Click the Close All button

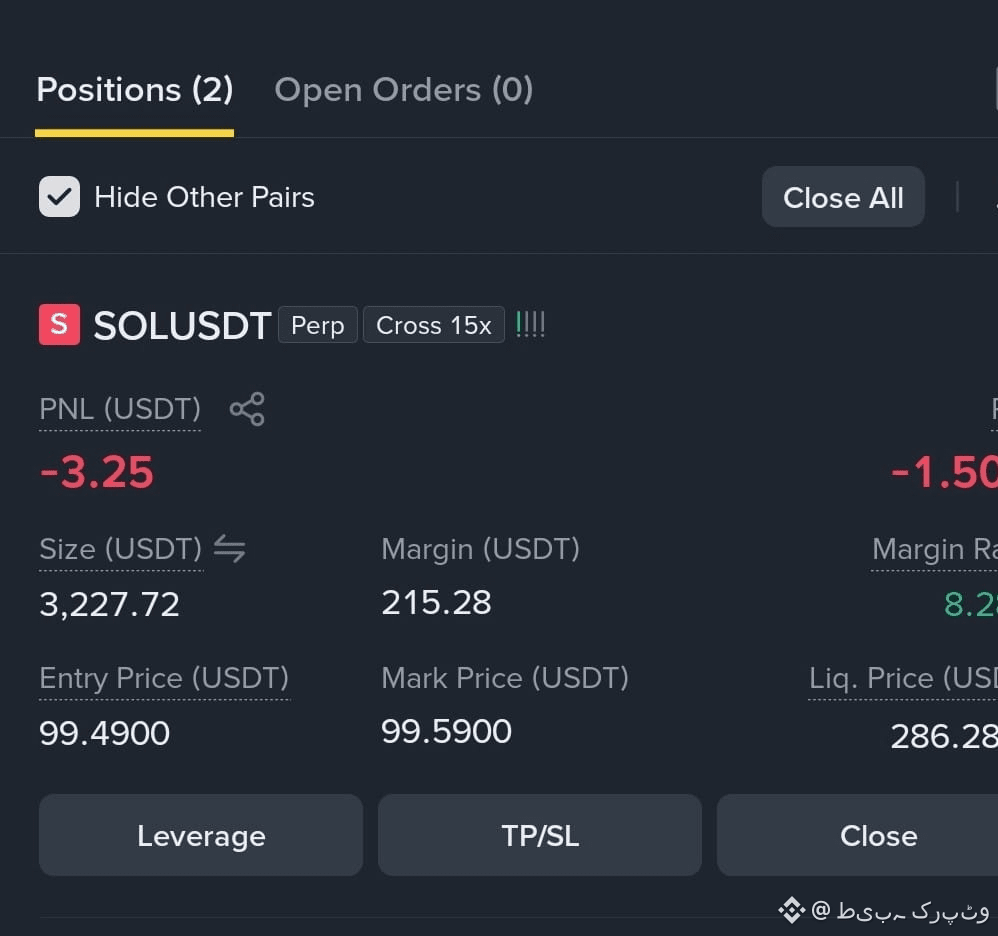point(843,197)
